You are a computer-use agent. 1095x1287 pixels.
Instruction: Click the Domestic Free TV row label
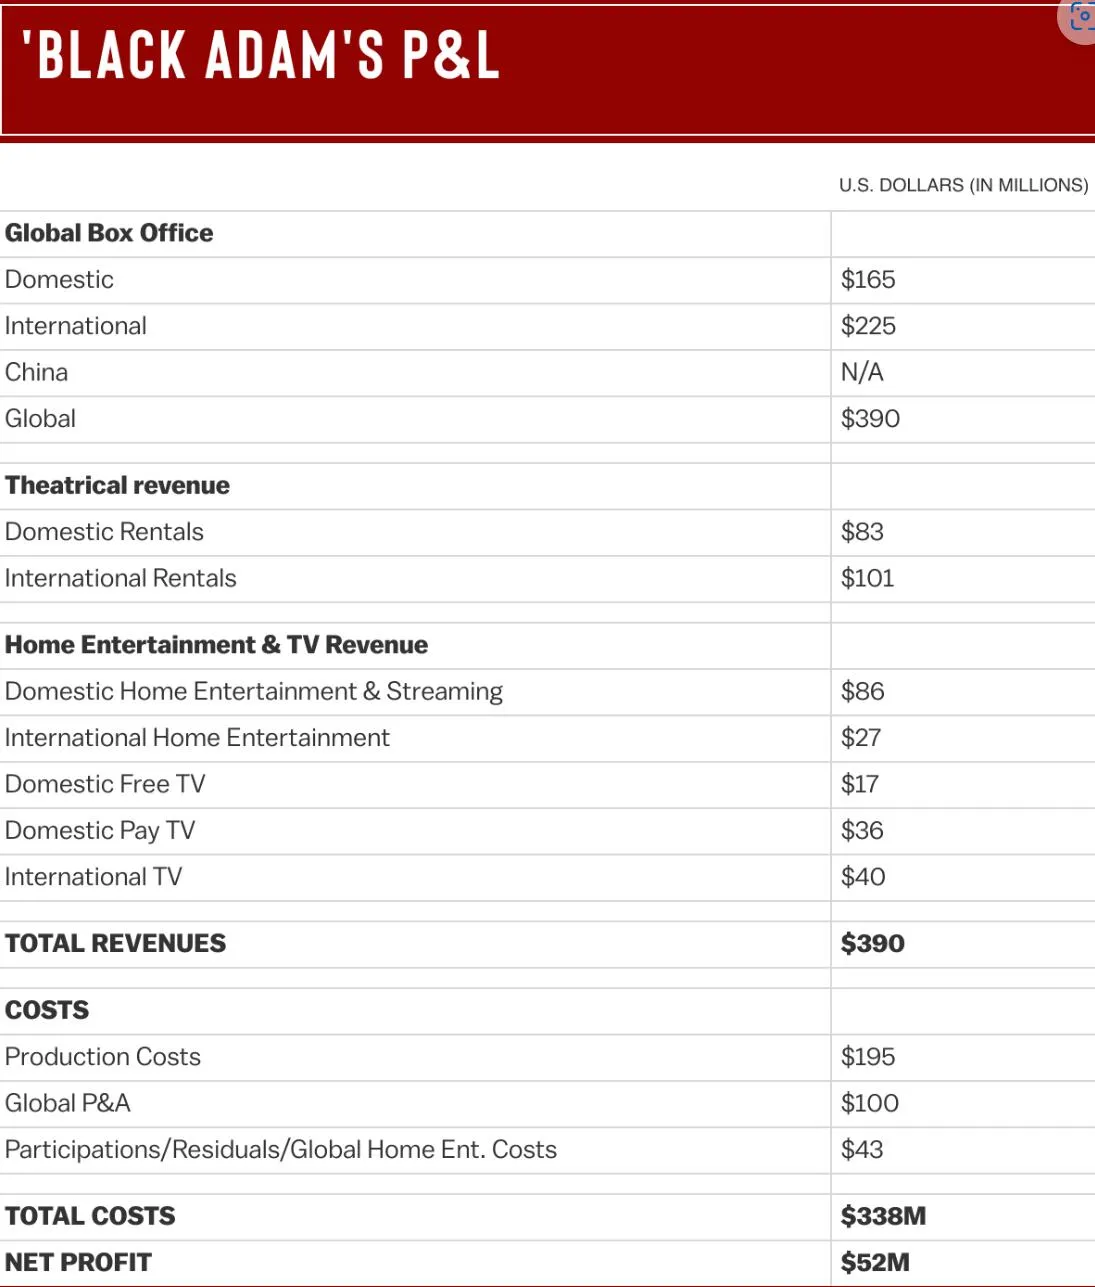[x=105, y=785]
